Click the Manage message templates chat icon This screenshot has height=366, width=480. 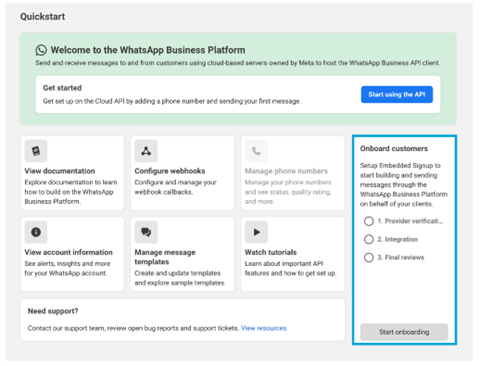point(146,232)
